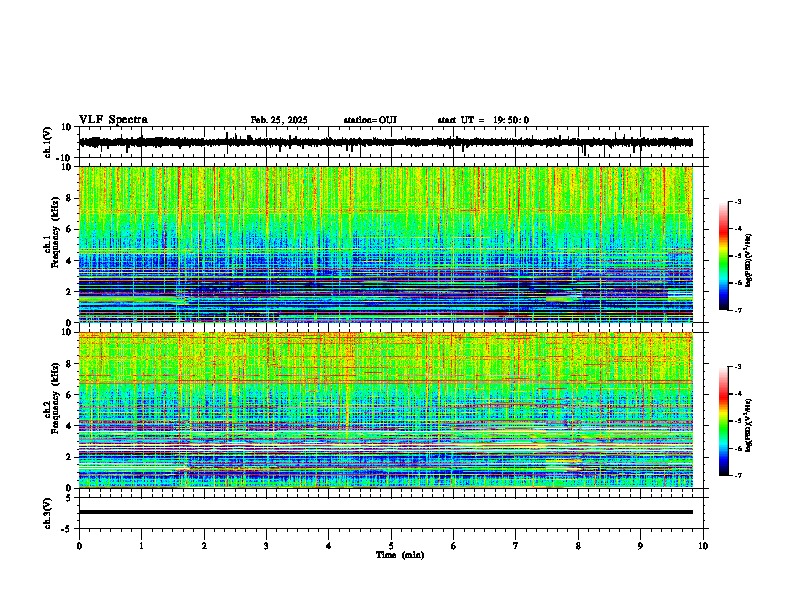Click the time axis tick label "10"
Image resolution: width=792 pixels, height=612 pixels.
coord(703,546)
